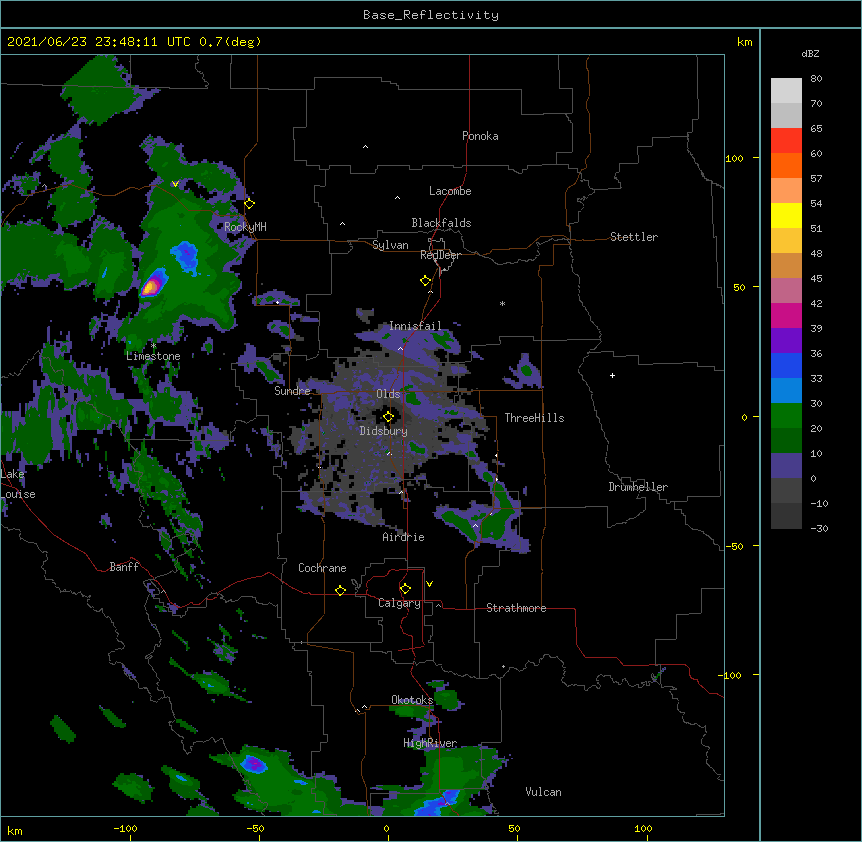
Task: Select the yellow radar-site diamond between Olds and Didsbury
Action: coord(389,417)
